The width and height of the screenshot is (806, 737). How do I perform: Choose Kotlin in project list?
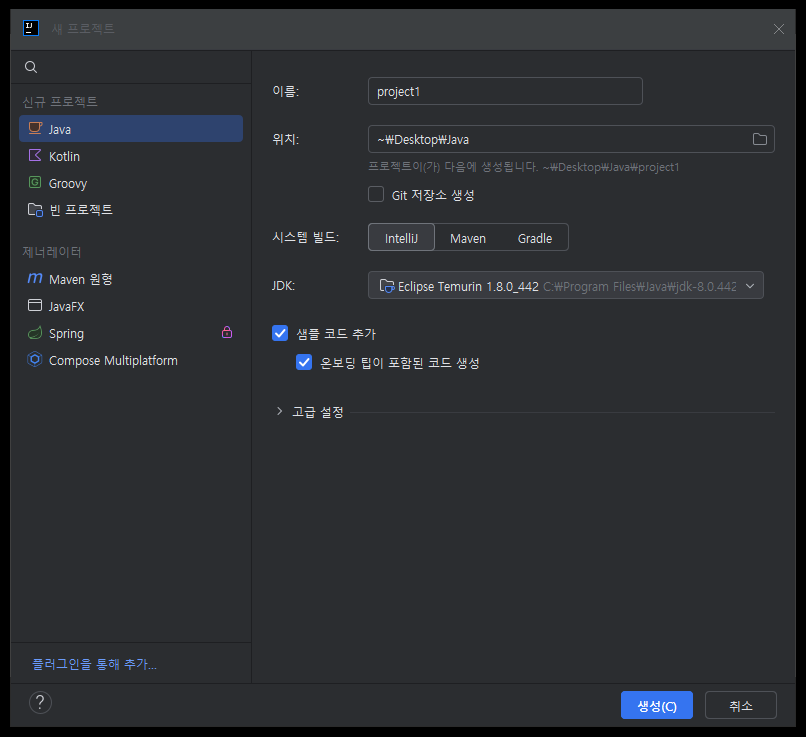[131, 156]
